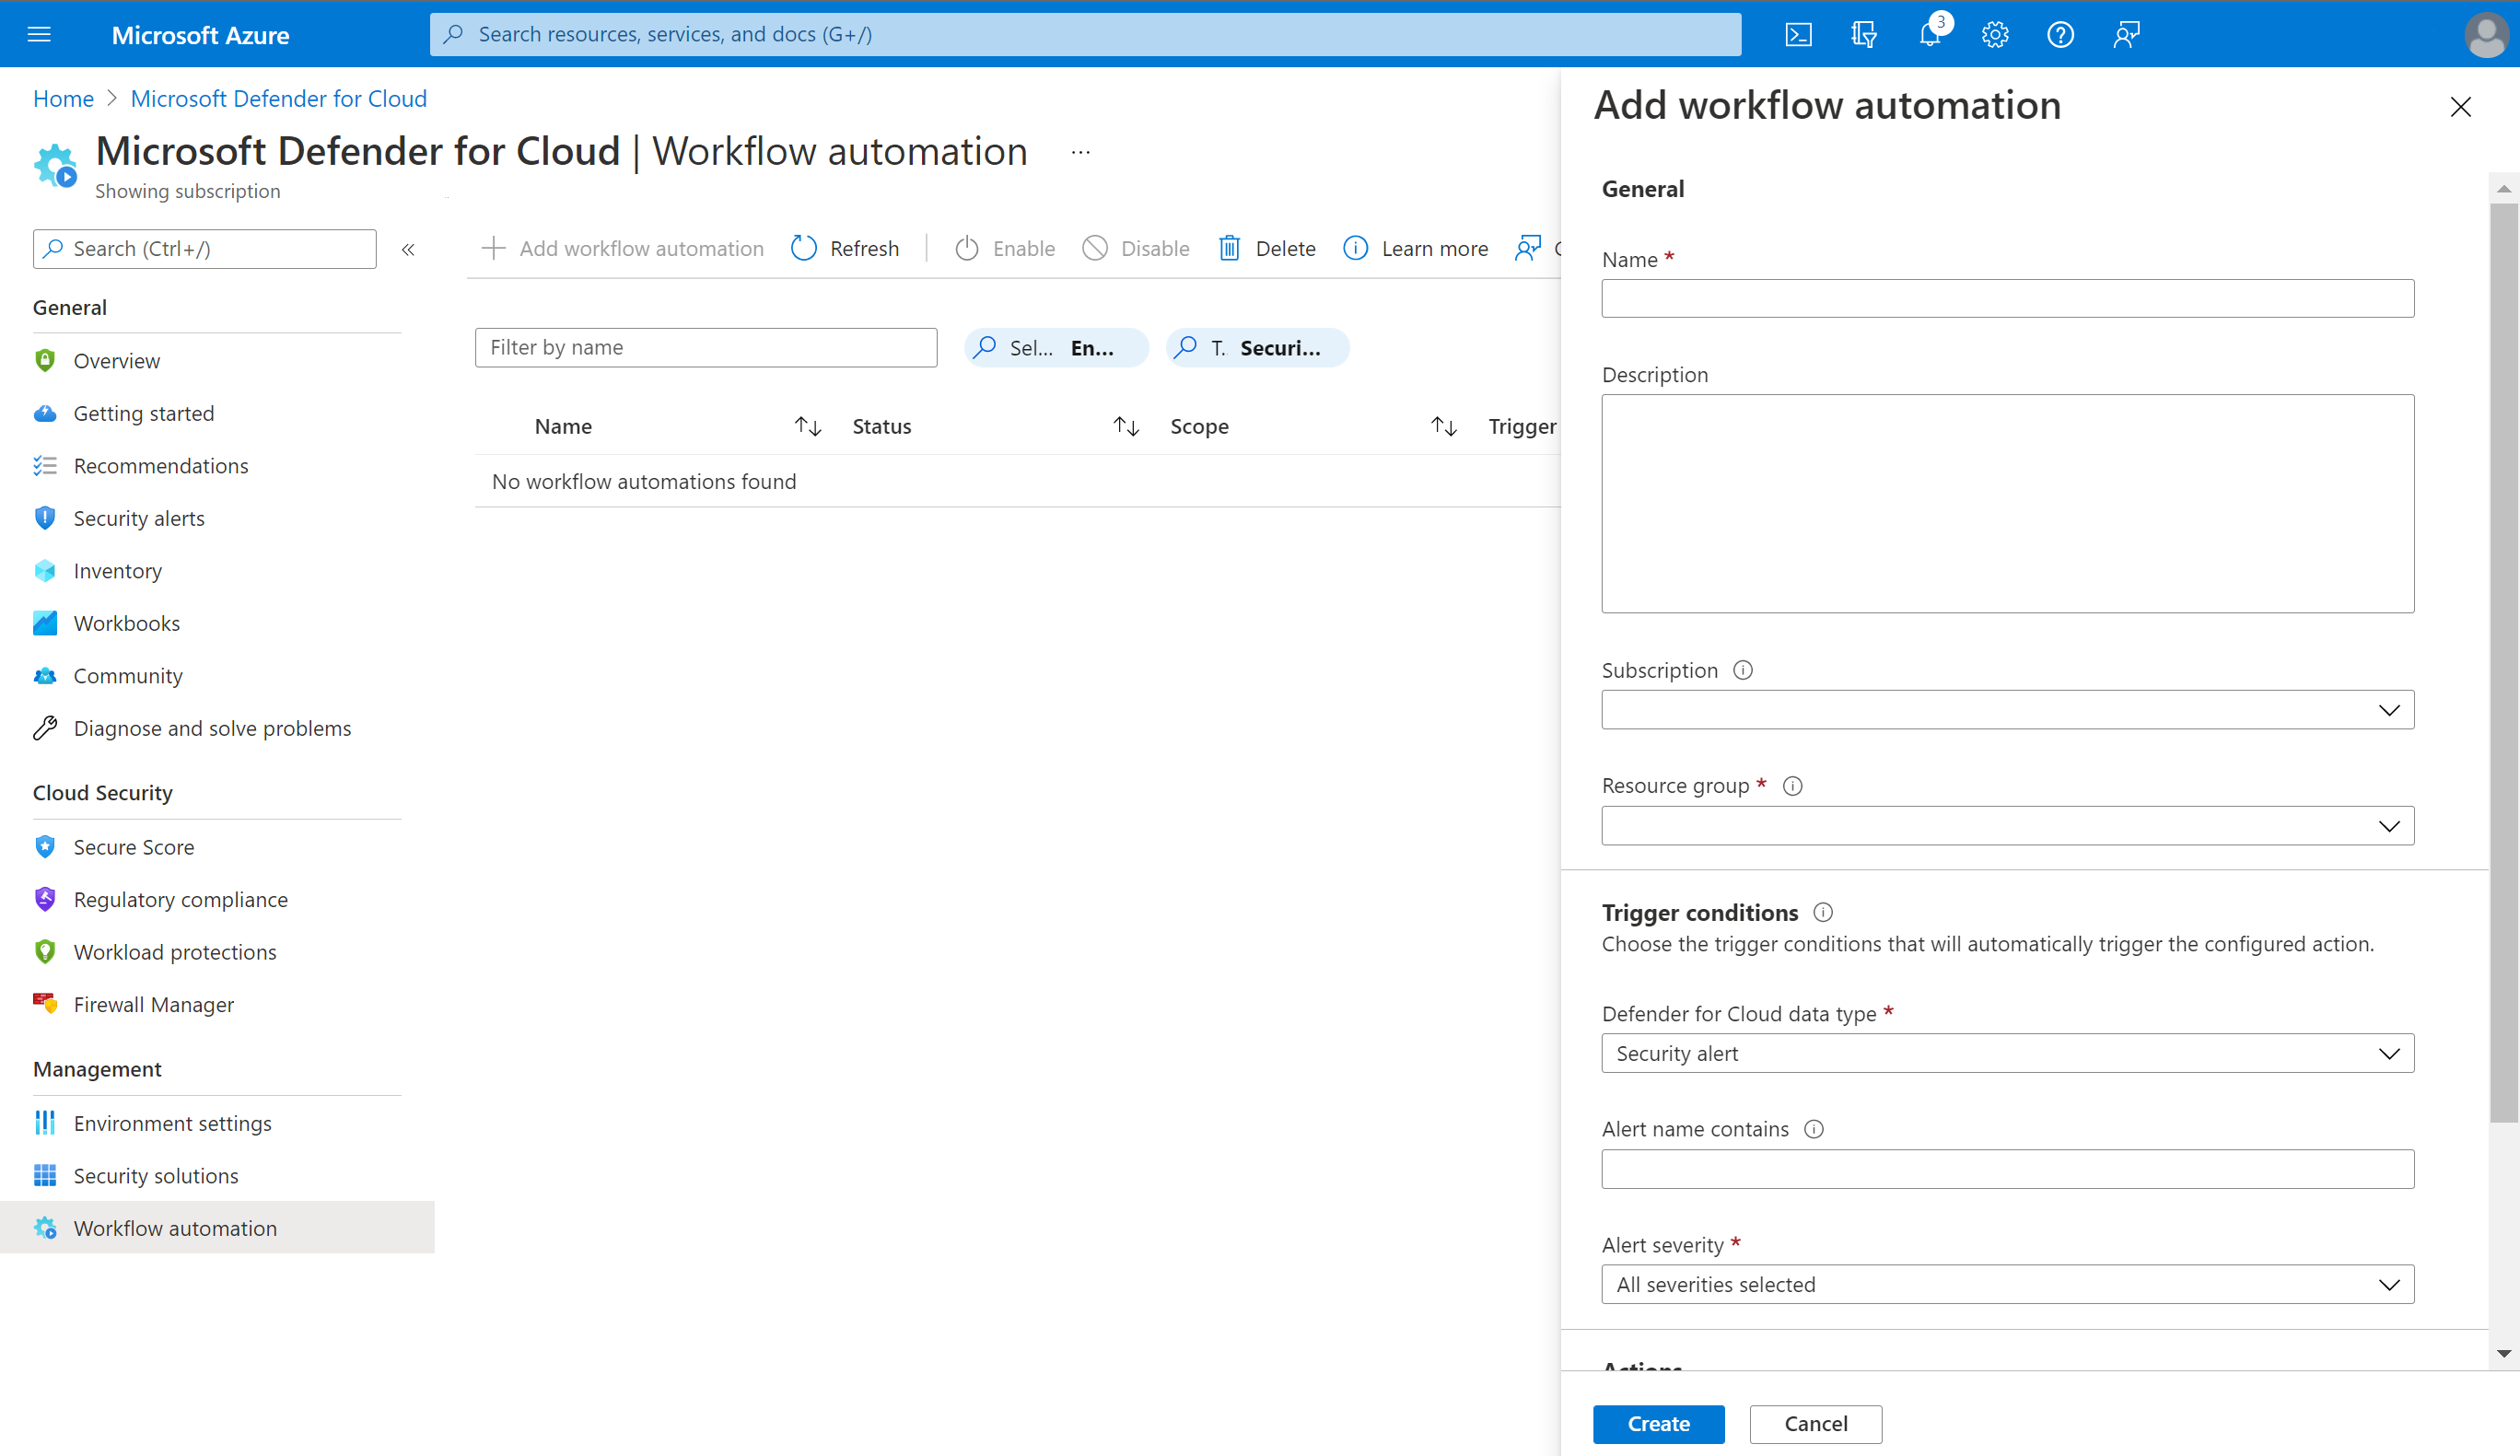Focus the sidebar Search (Ctrl+/) box

coord(205,249)
